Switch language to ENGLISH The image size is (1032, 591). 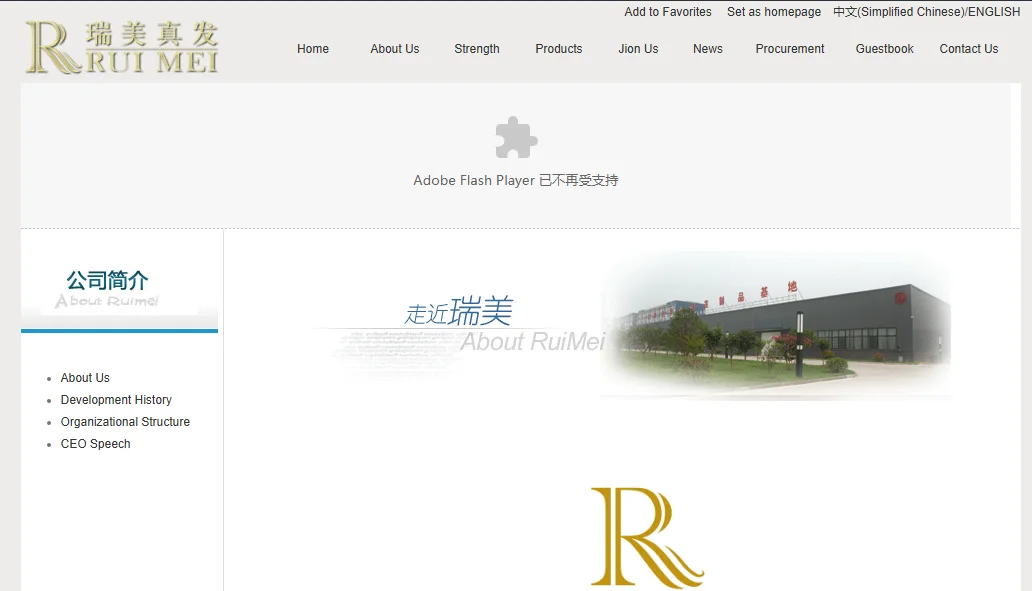(x=994, y=12)
